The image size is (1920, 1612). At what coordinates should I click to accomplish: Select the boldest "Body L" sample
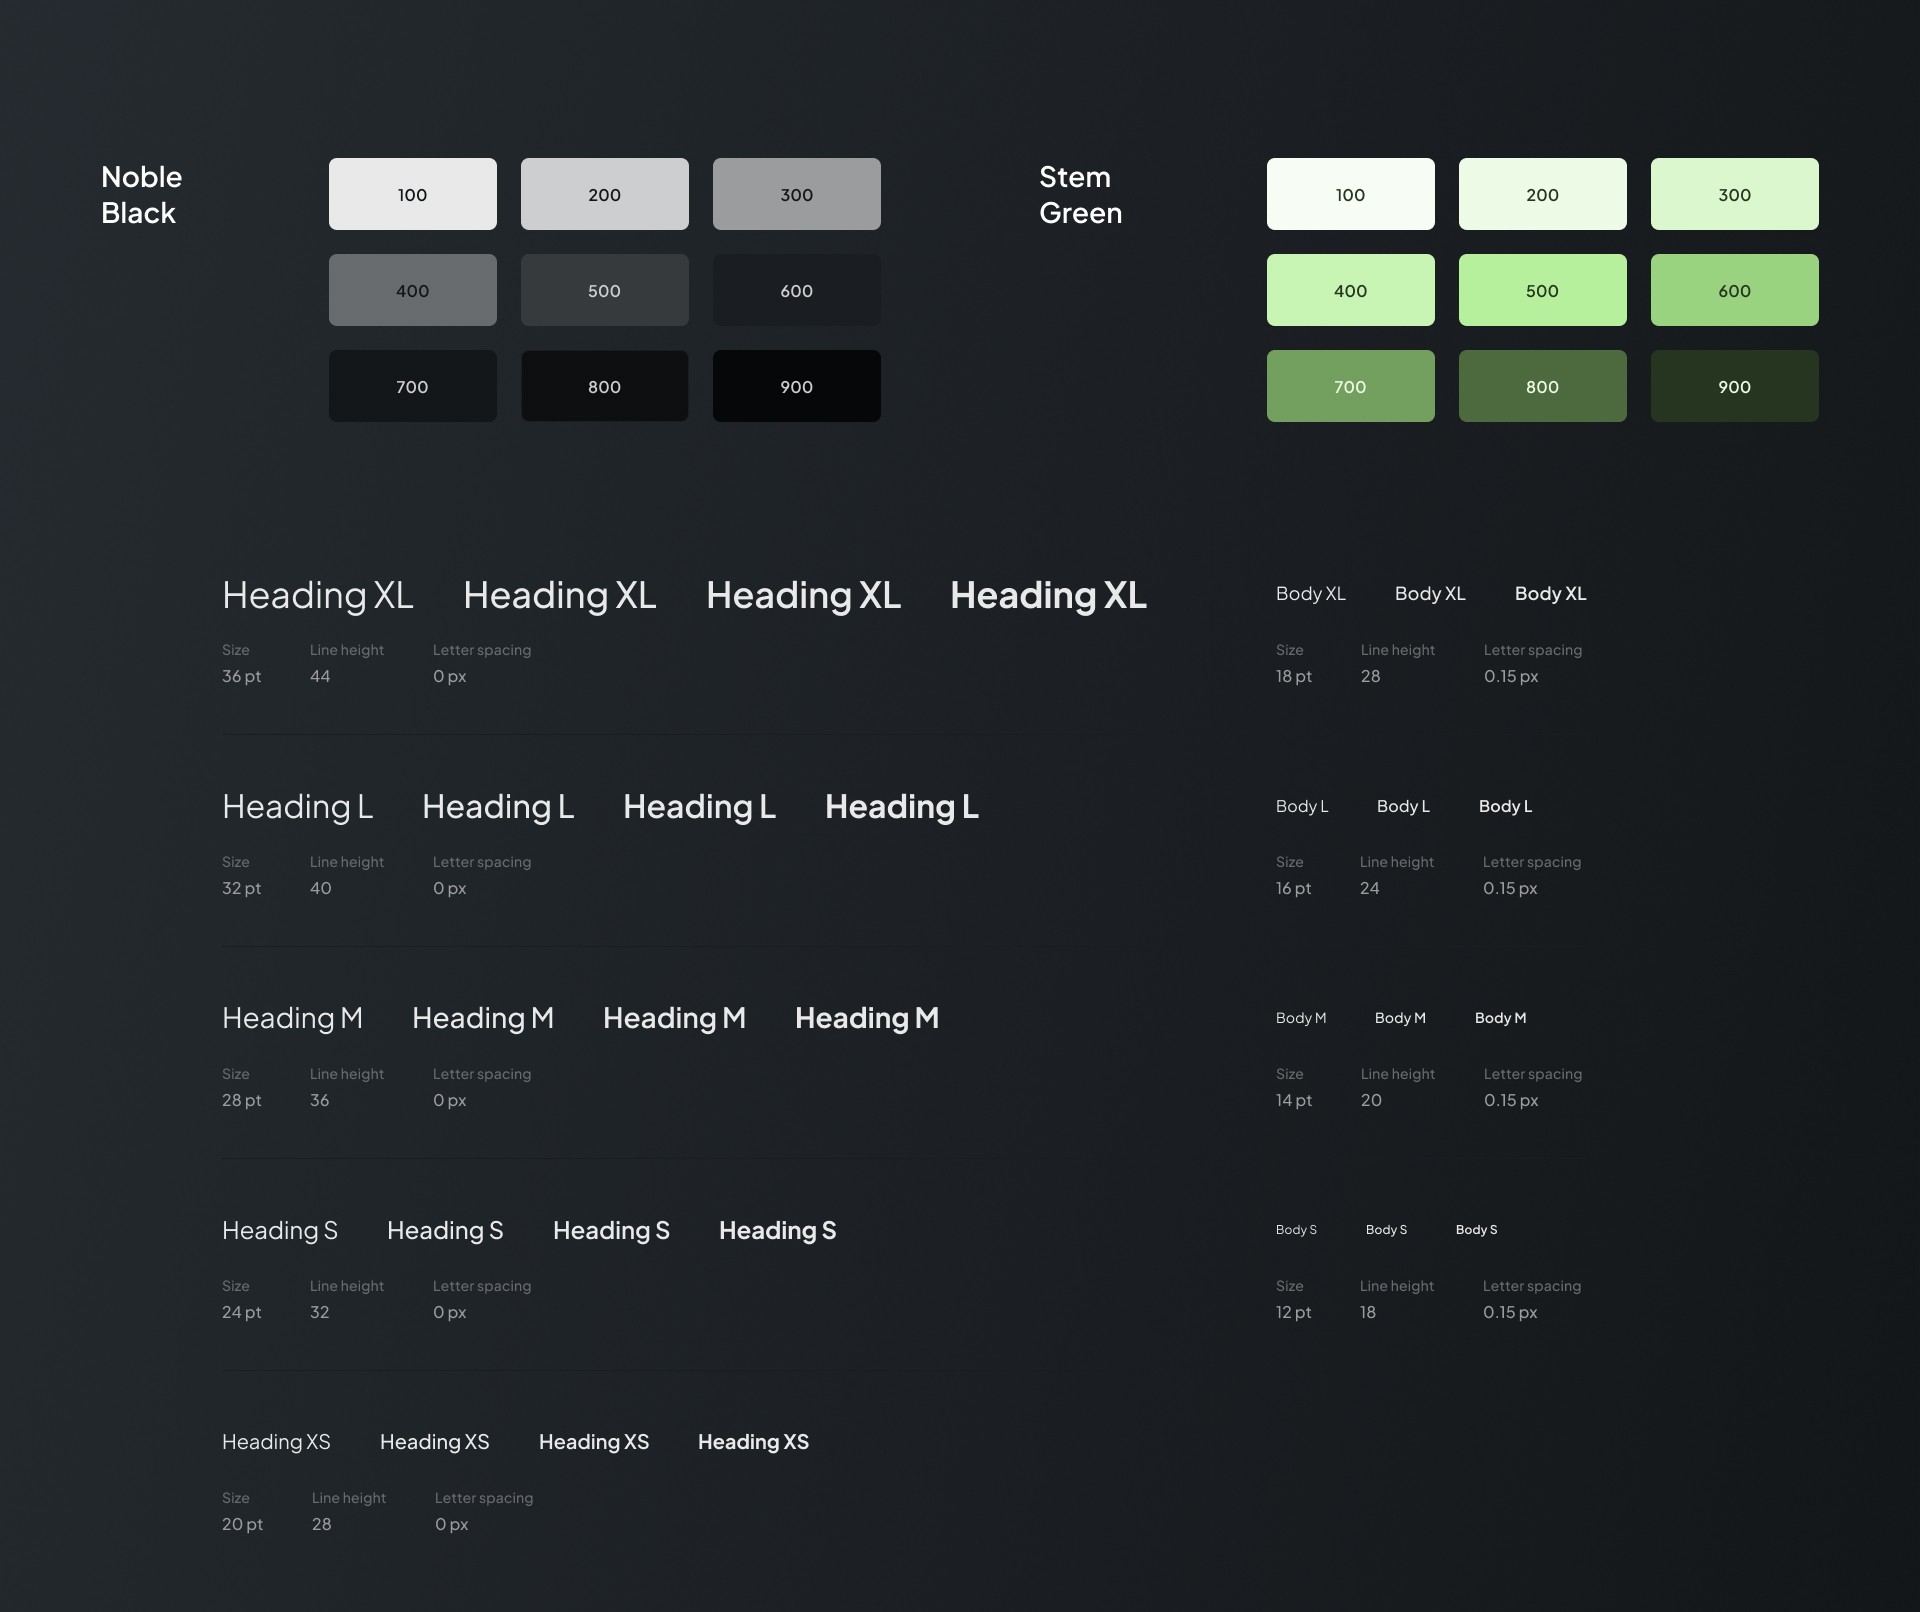pyautogui.click(x=1505, y=806)
